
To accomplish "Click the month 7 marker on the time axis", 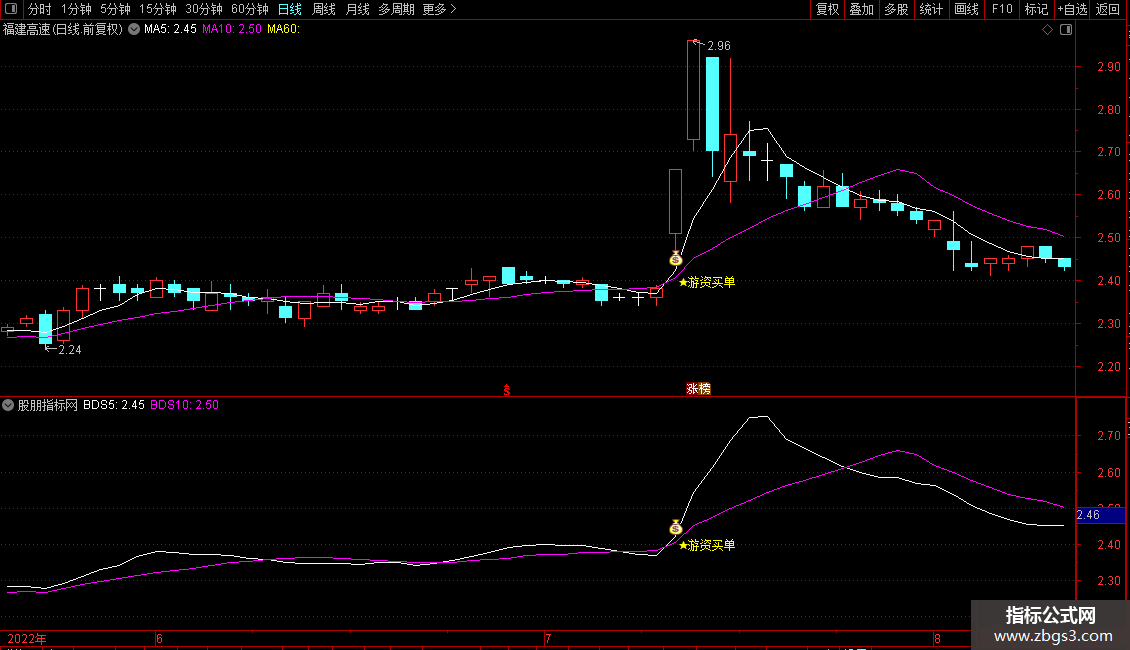I will (548, 638).
